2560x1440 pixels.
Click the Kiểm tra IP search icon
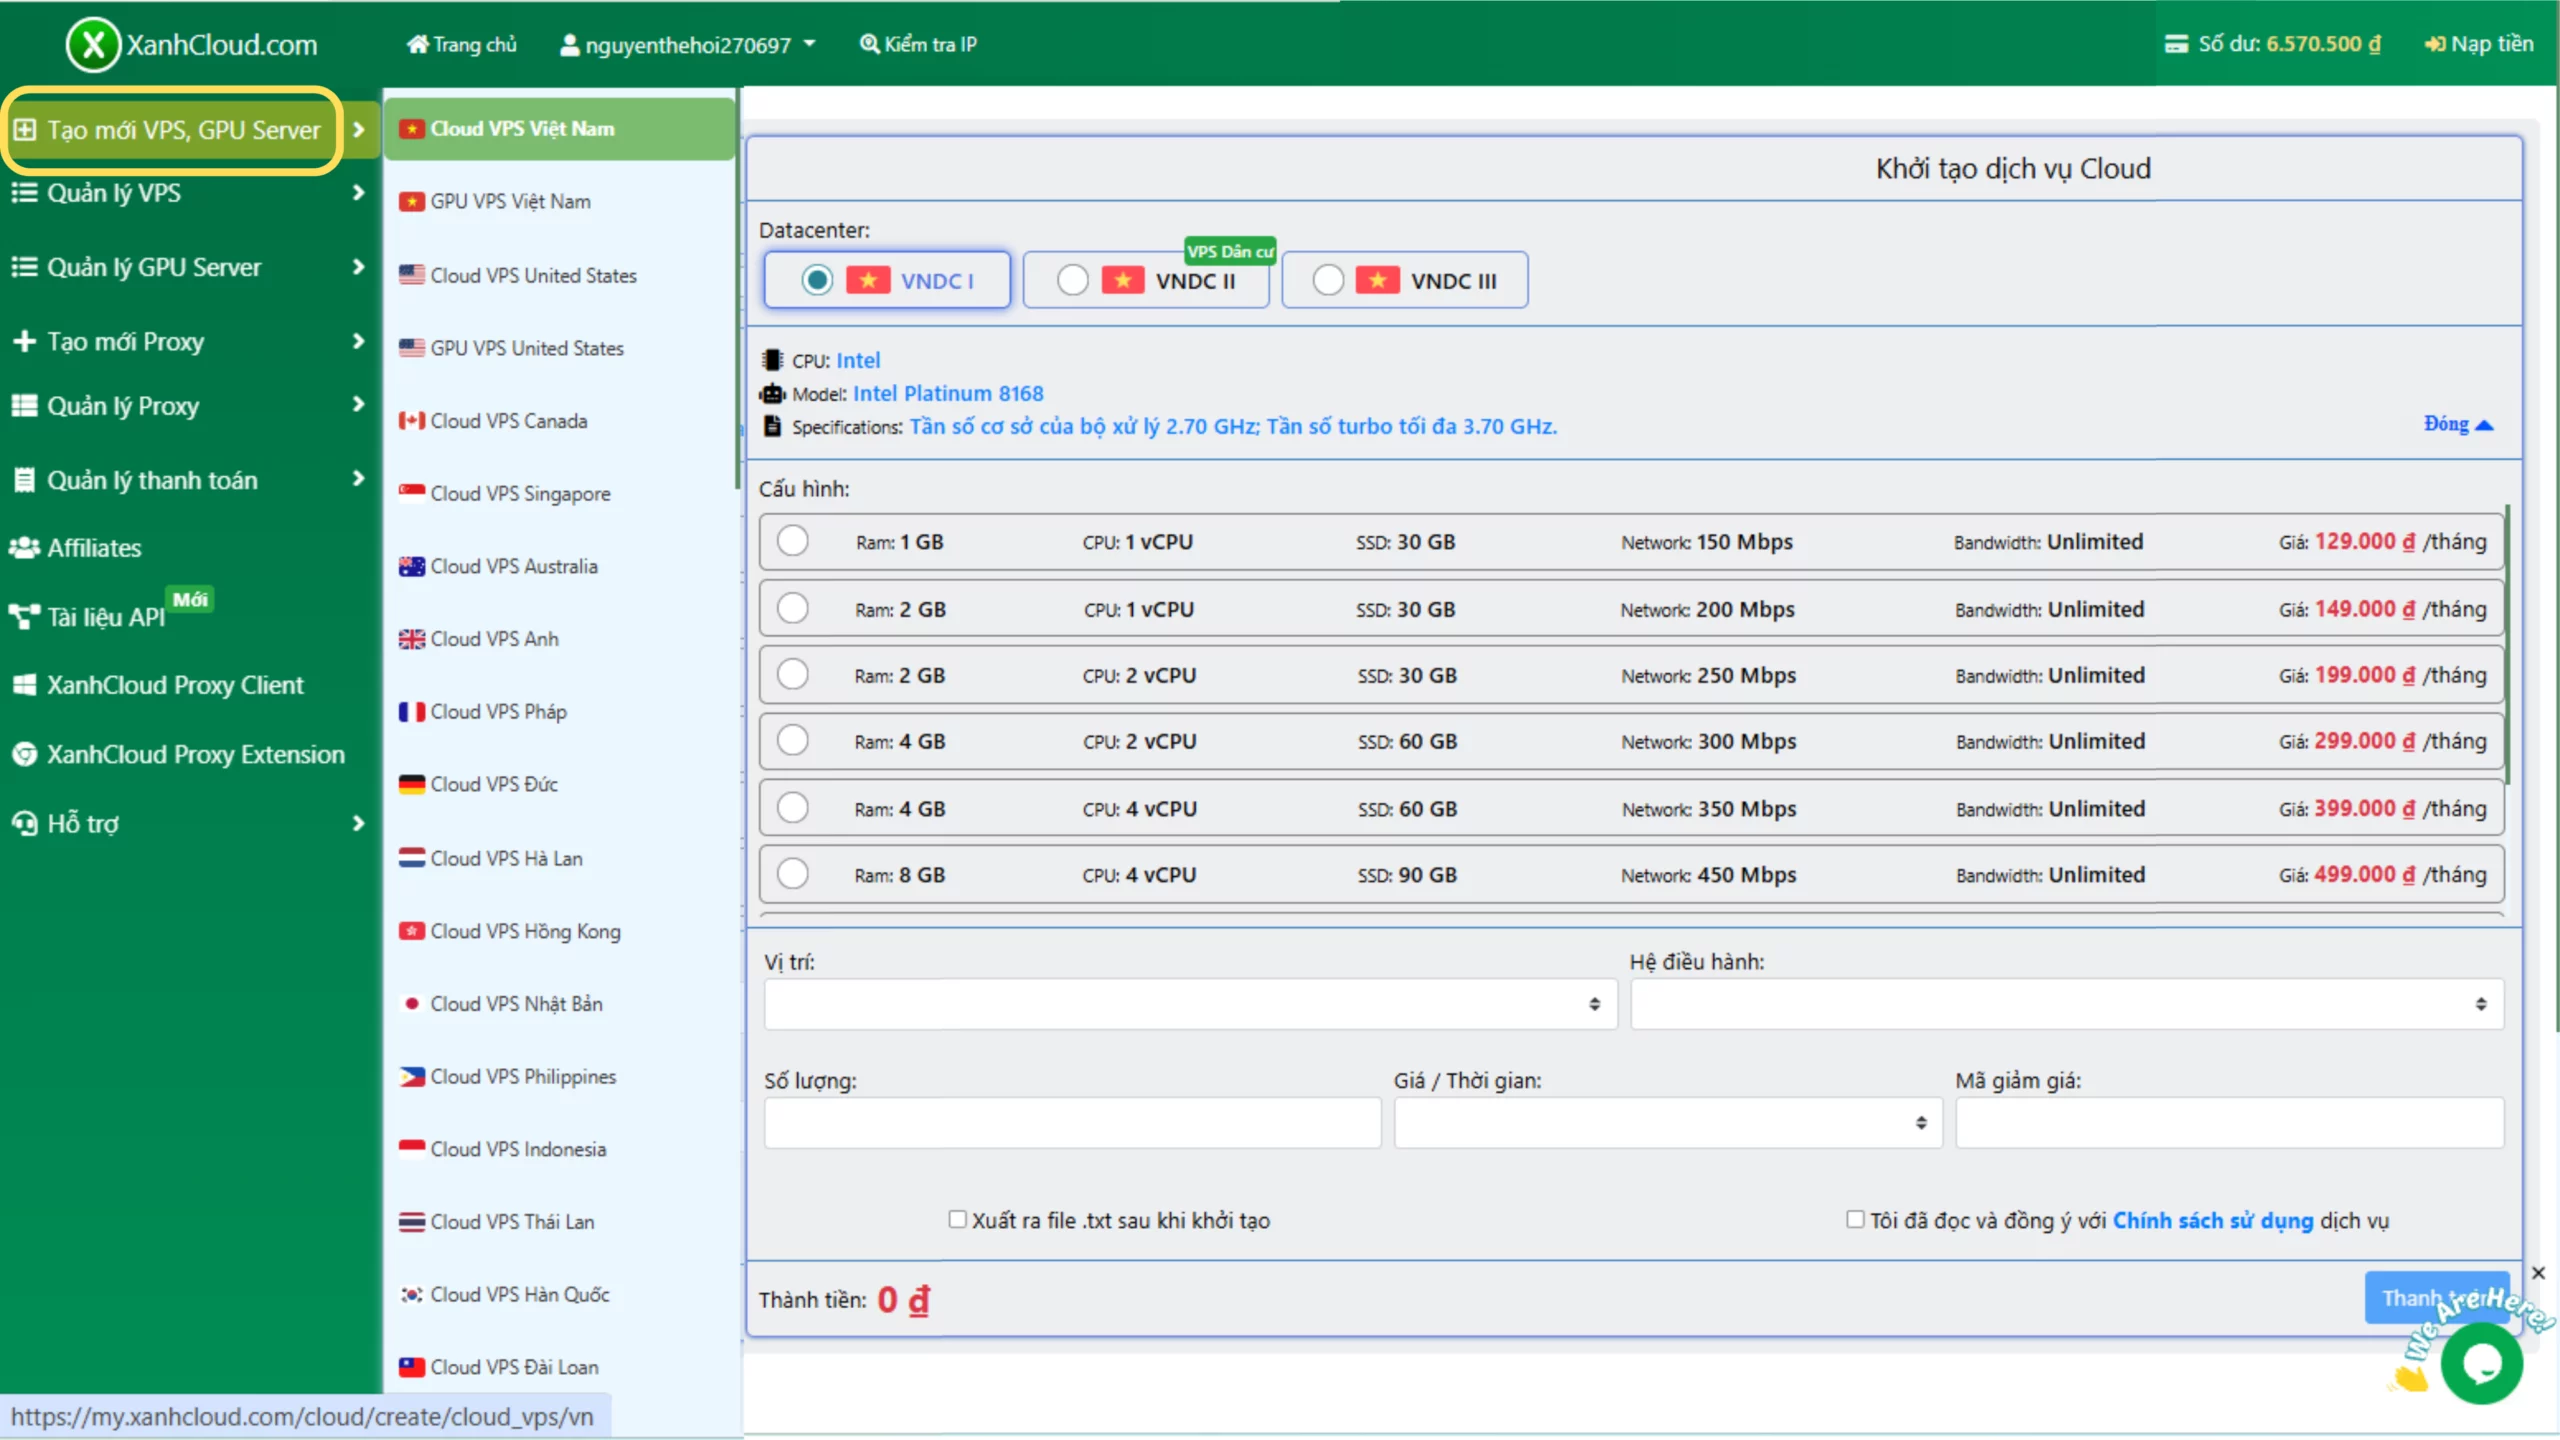point(868,43)
